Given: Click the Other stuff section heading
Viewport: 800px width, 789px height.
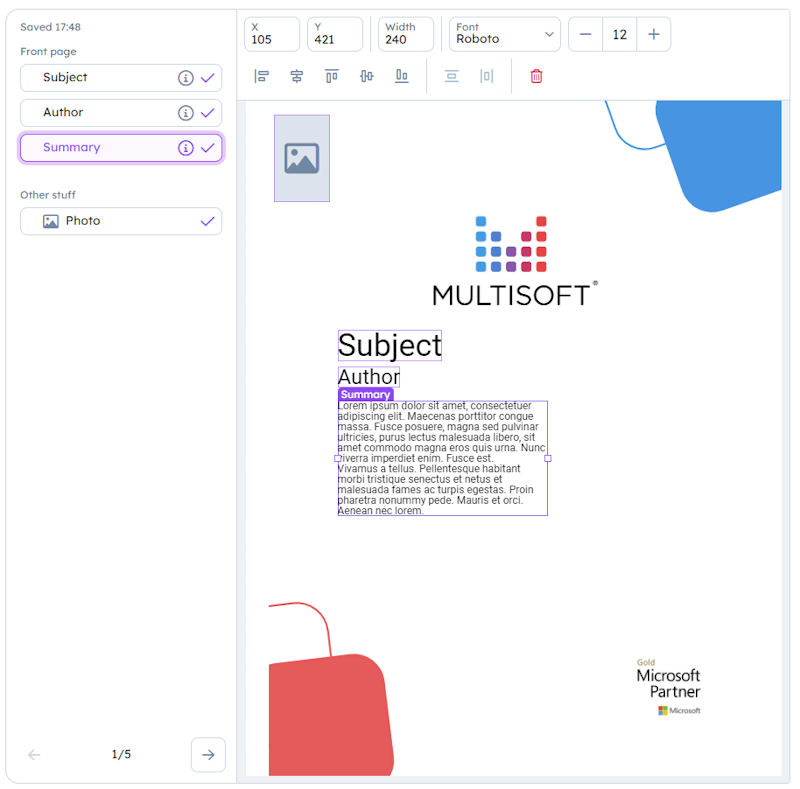Looking at the screenshot, I should (48, 195).
